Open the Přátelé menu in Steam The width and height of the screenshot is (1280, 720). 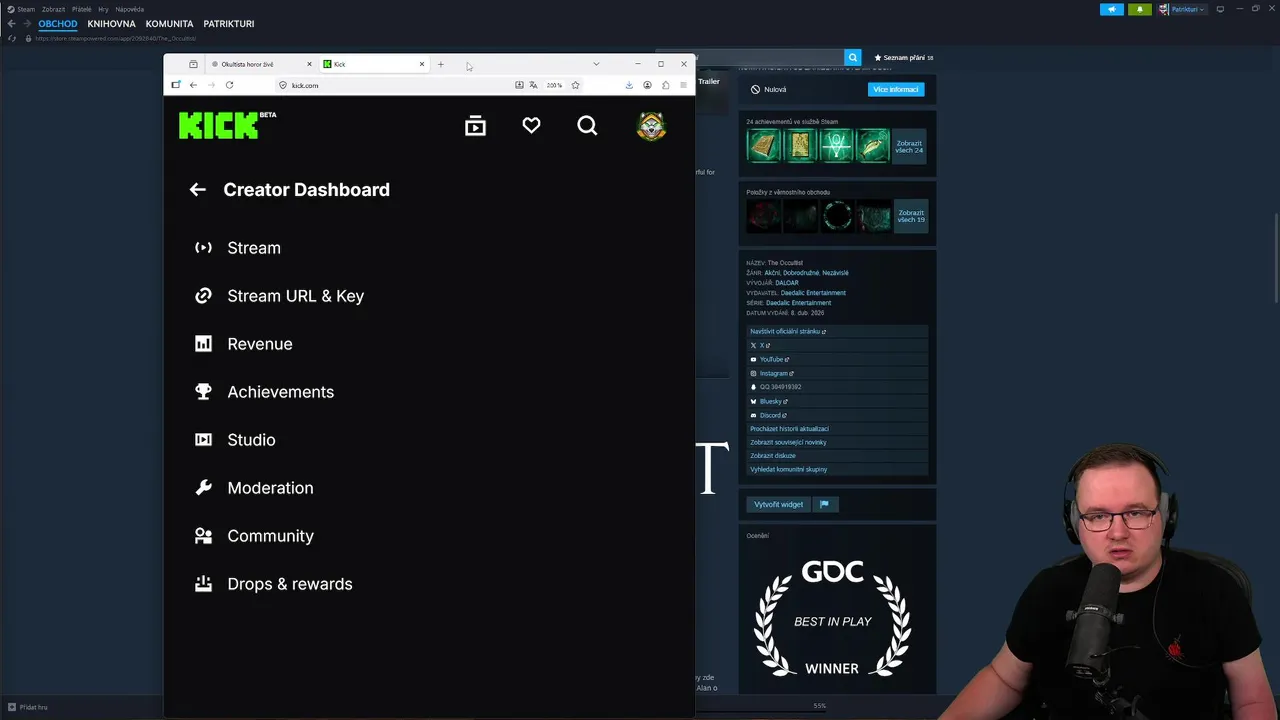point(82,9)
